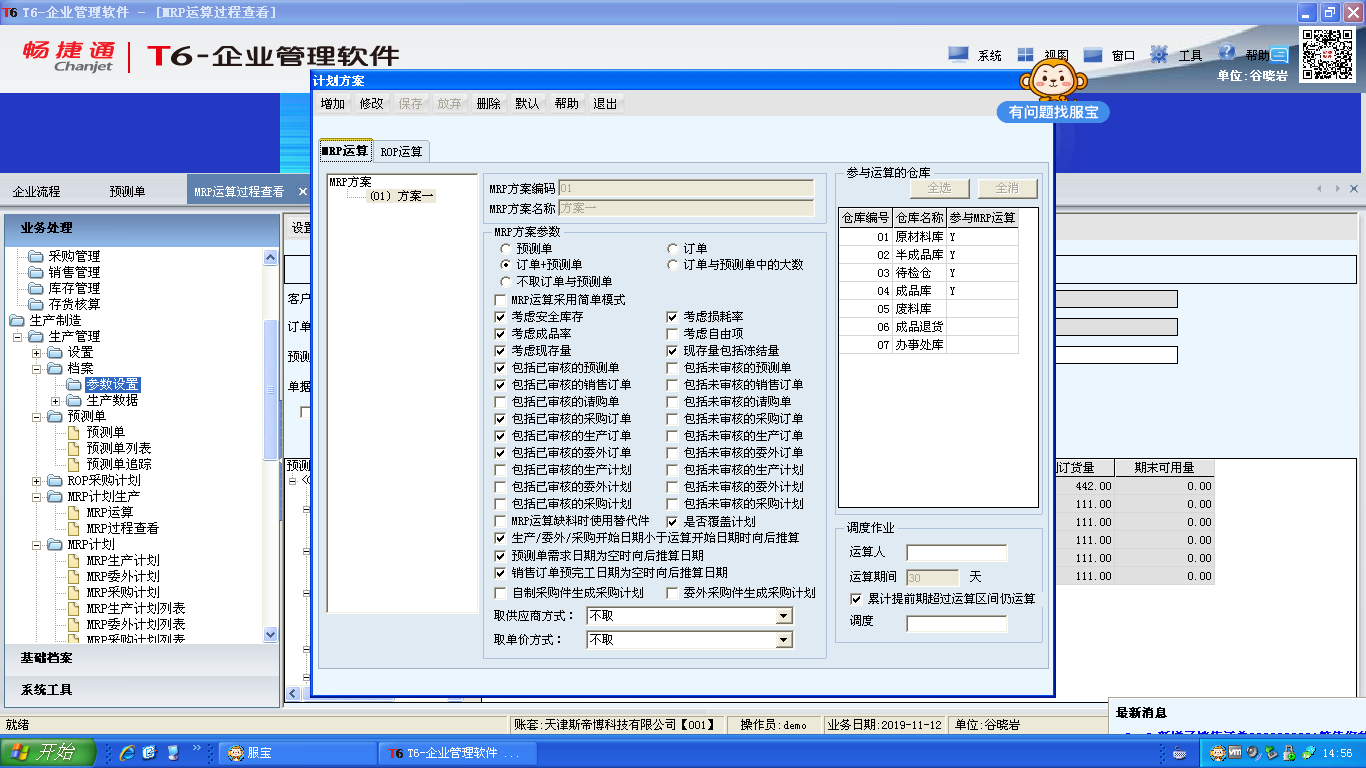
Task: Click the 窗口 window icon
Action: click(x=1093, y=55)
